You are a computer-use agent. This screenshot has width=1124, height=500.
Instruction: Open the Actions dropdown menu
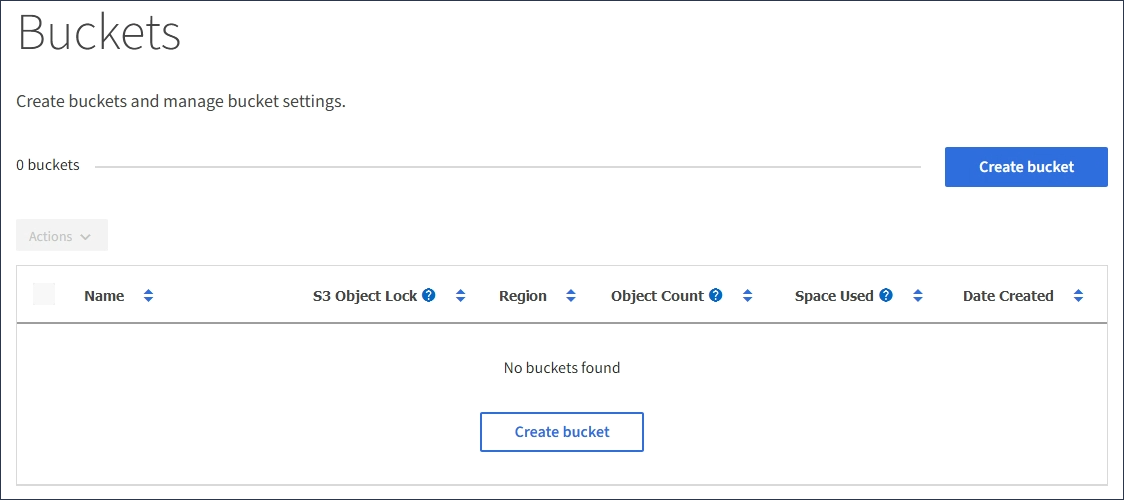click(x=61, y=236)
